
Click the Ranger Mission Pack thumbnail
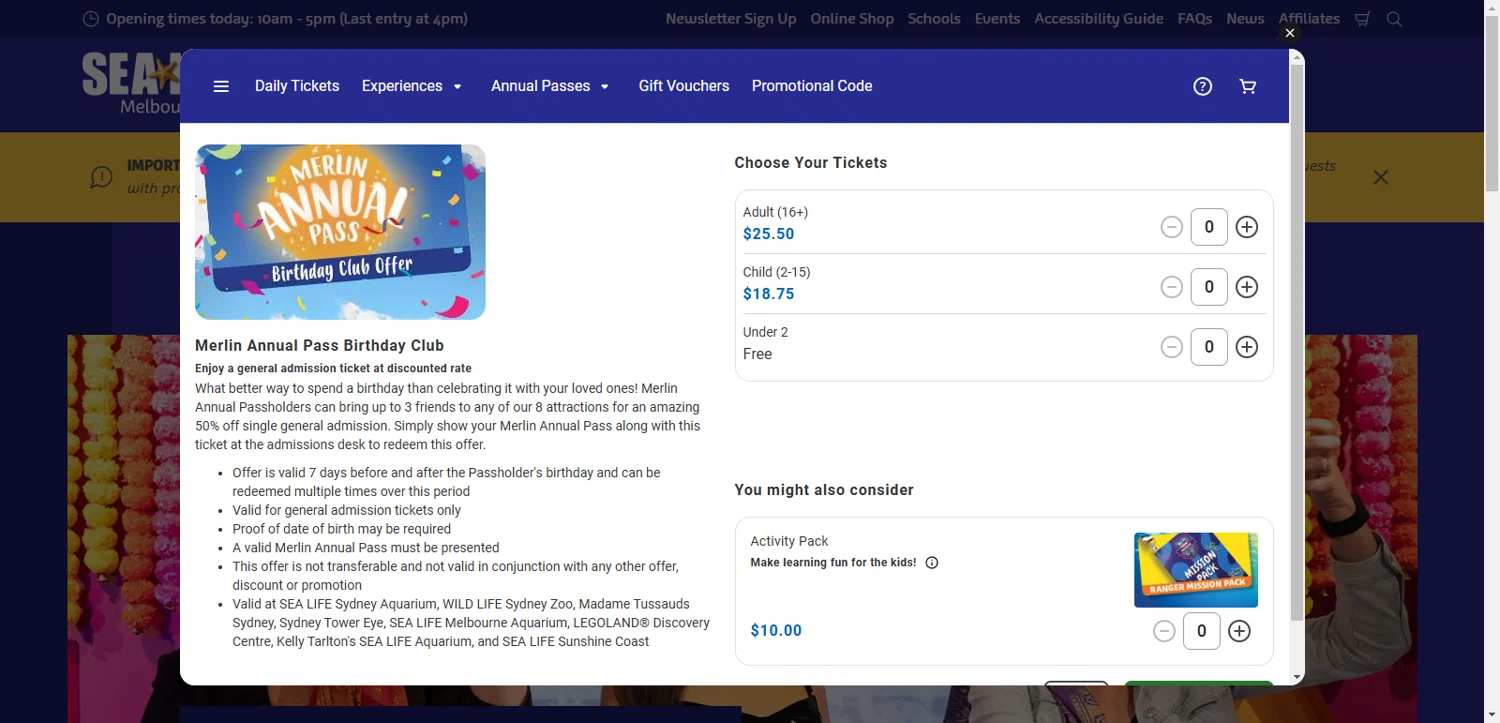click(x=1196, y=570)
